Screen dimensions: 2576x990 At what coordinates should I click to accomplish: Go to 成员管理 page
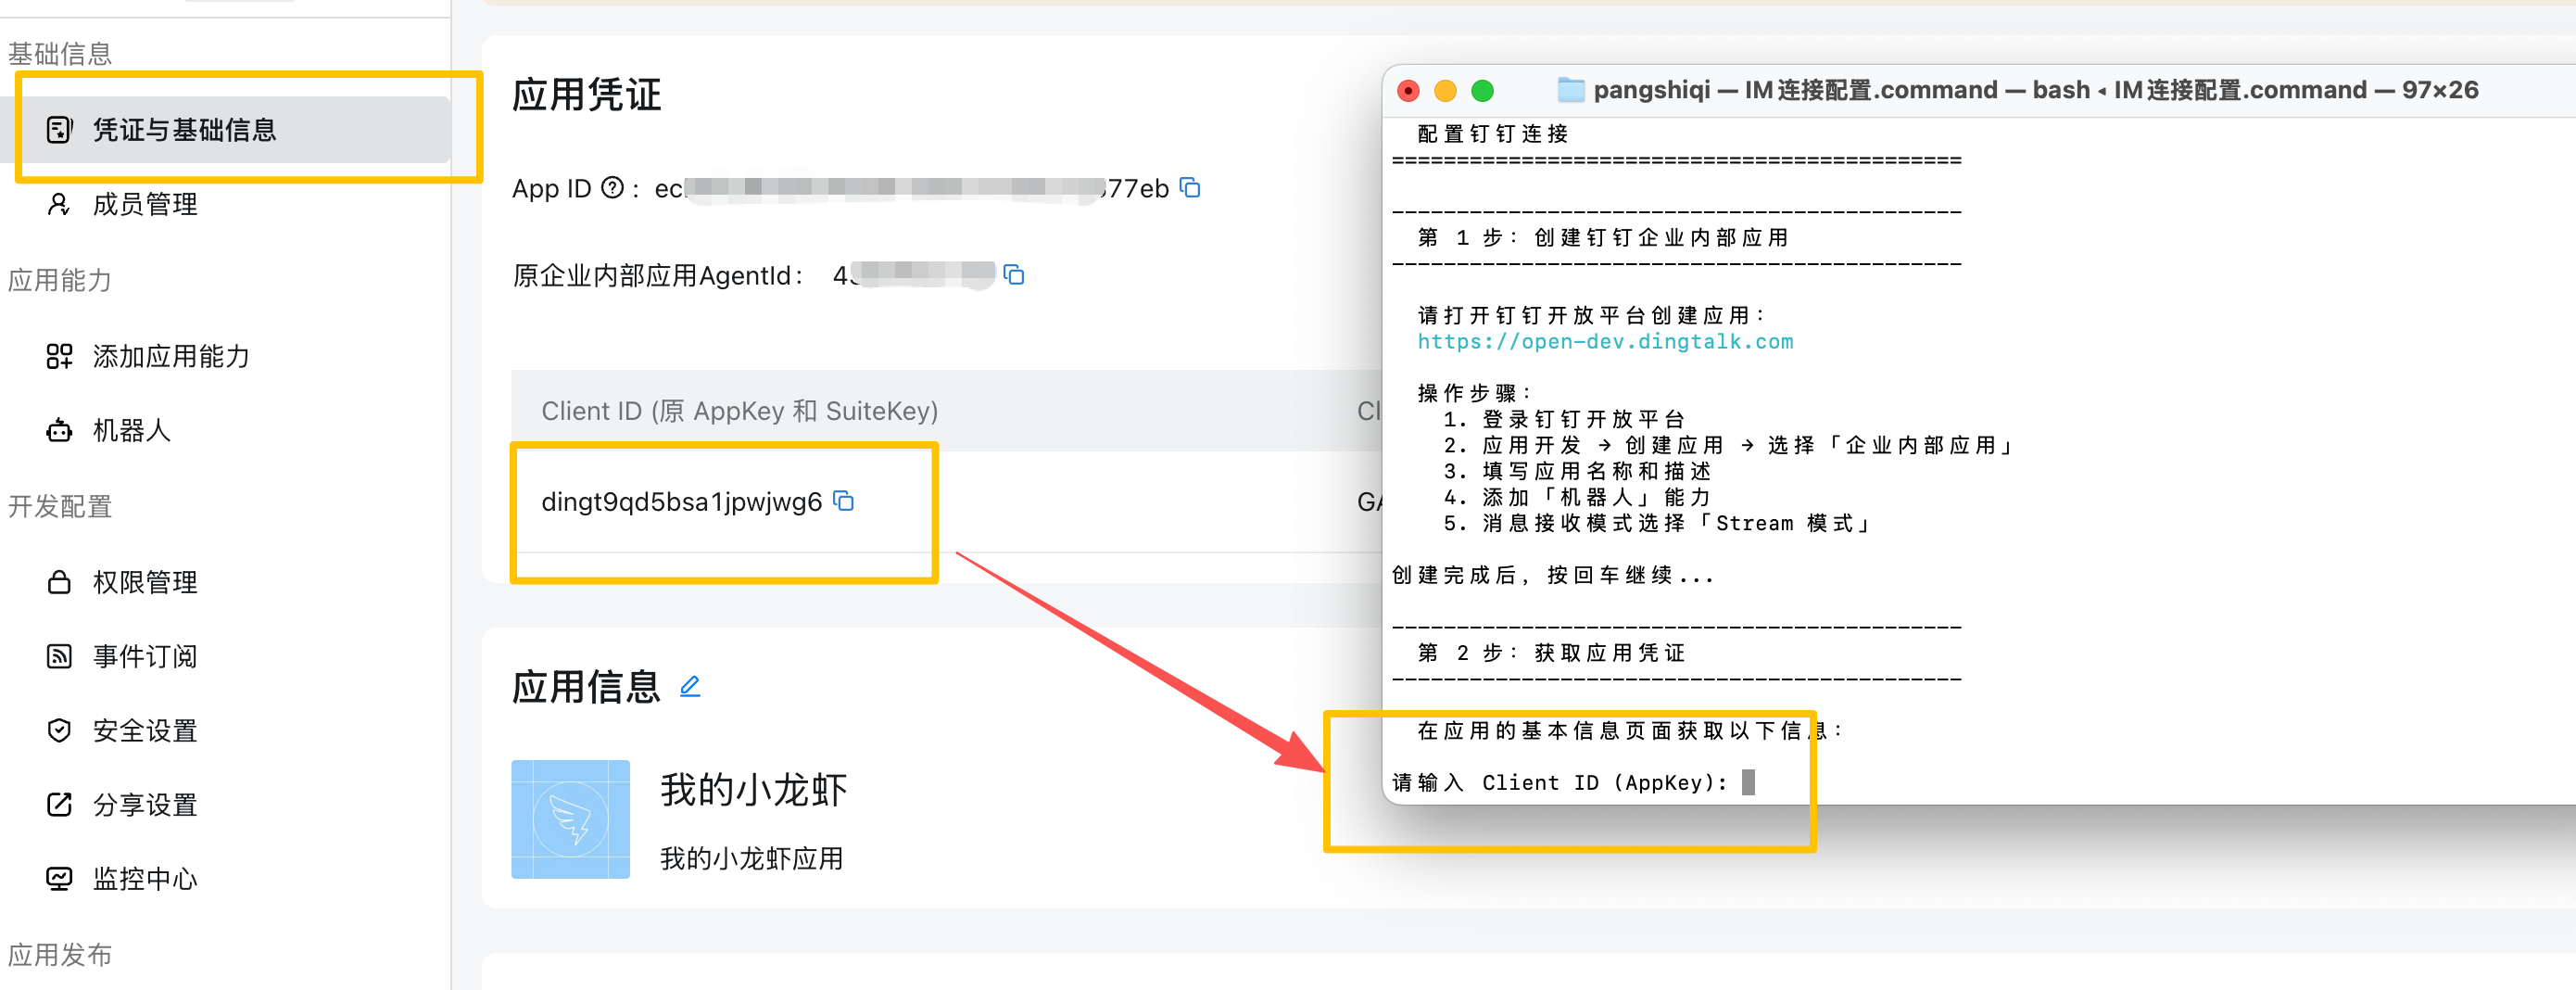145,205
